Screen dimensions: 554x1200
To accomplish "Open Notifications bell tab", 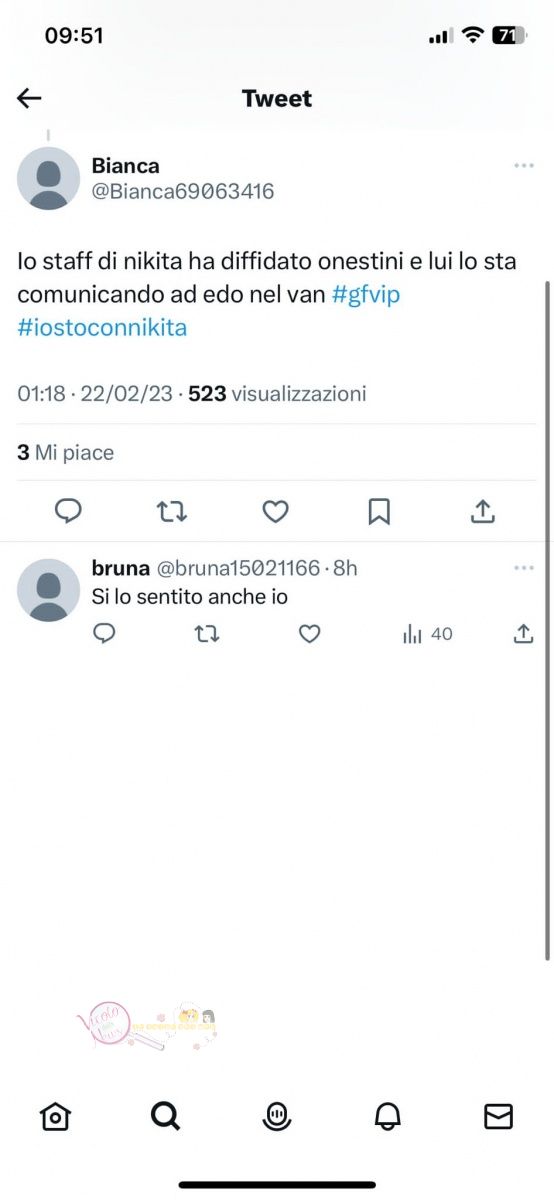I will click(388, 1116).
